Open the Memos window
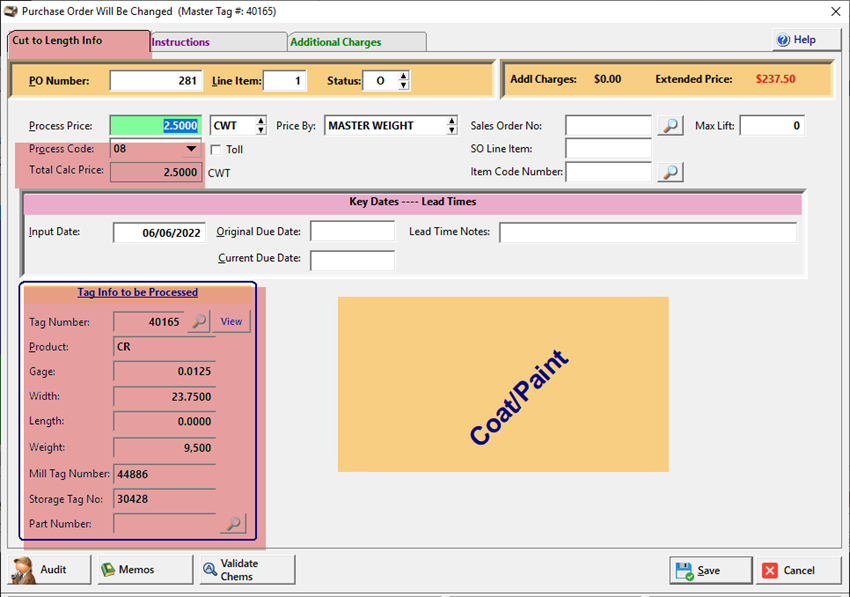The width and height of the screenshot is (850, 597). coord(145,569)
